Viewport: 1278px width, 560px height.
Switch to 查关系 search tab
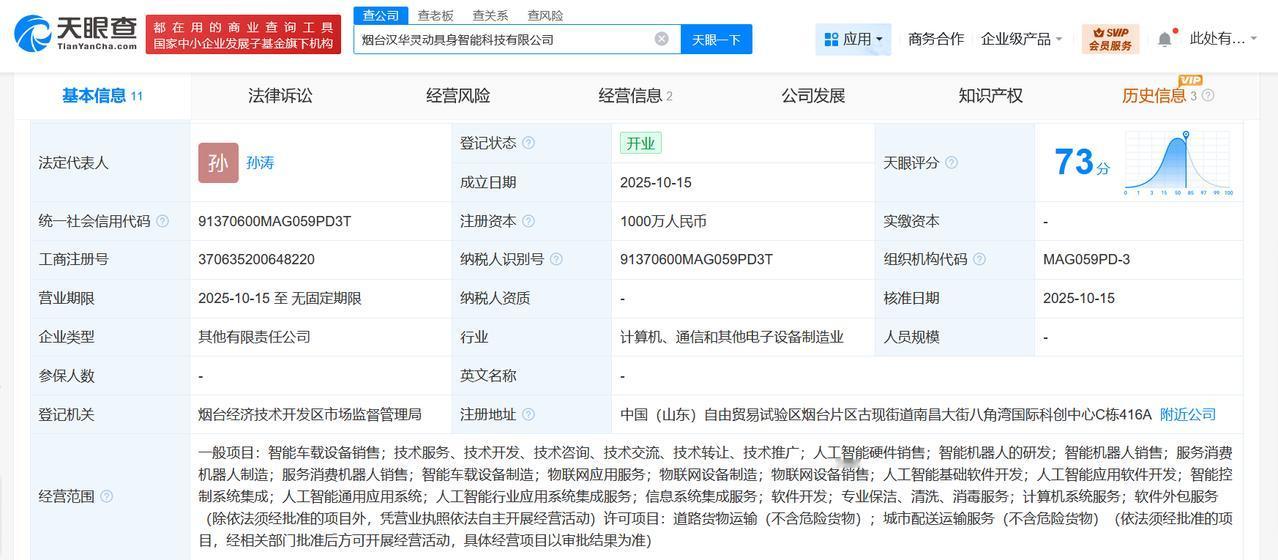click(490, 15)
